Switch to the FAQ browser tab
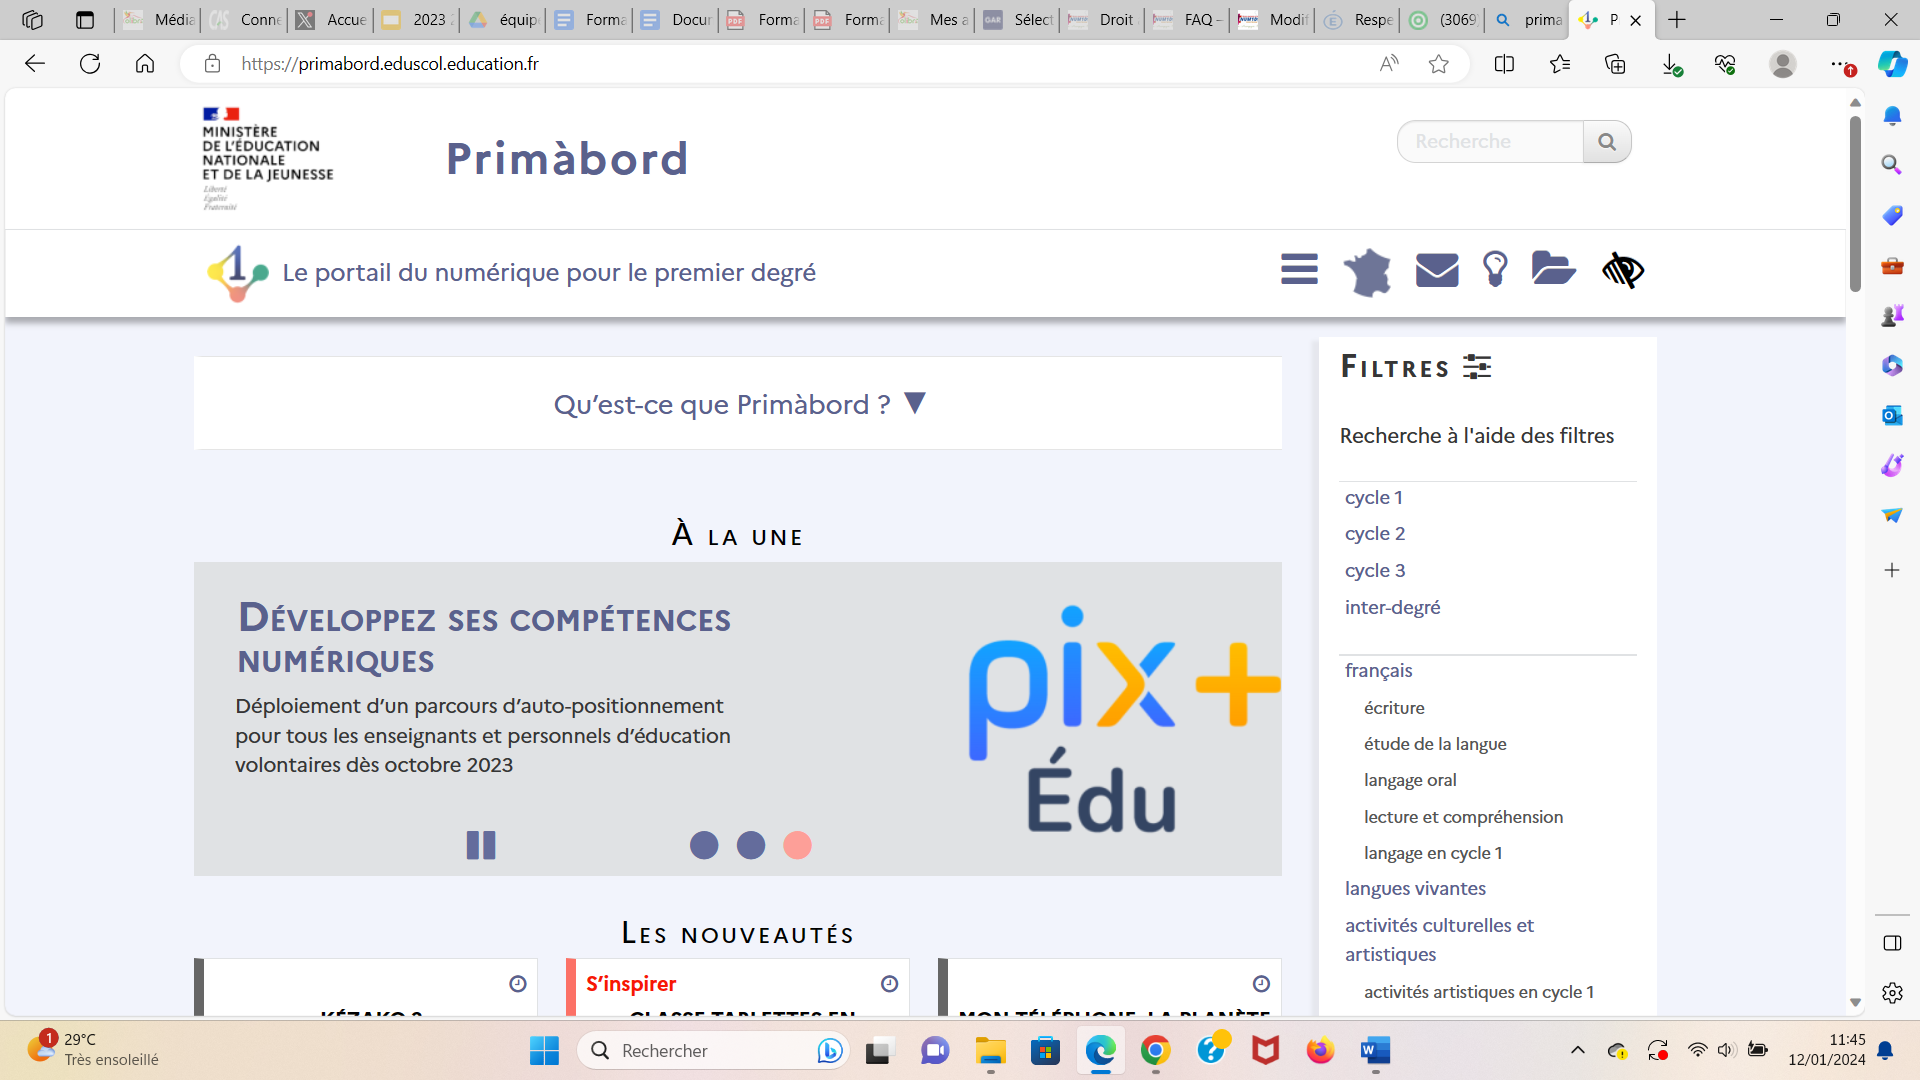This screenshot has height=1080, width=1920. tap(1187, 19)
